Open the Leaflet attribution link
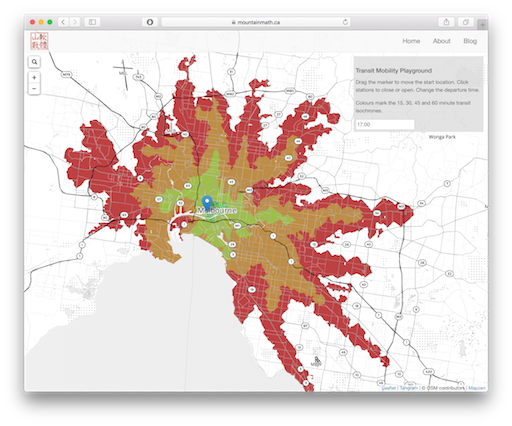Image resolution: width=512 pixels, height=426 pixels. 389,388
